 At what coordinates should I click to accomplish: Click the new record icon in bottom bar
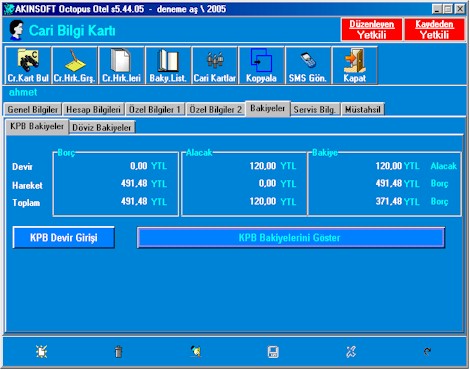pyautogui.click(x=41, y=352)
